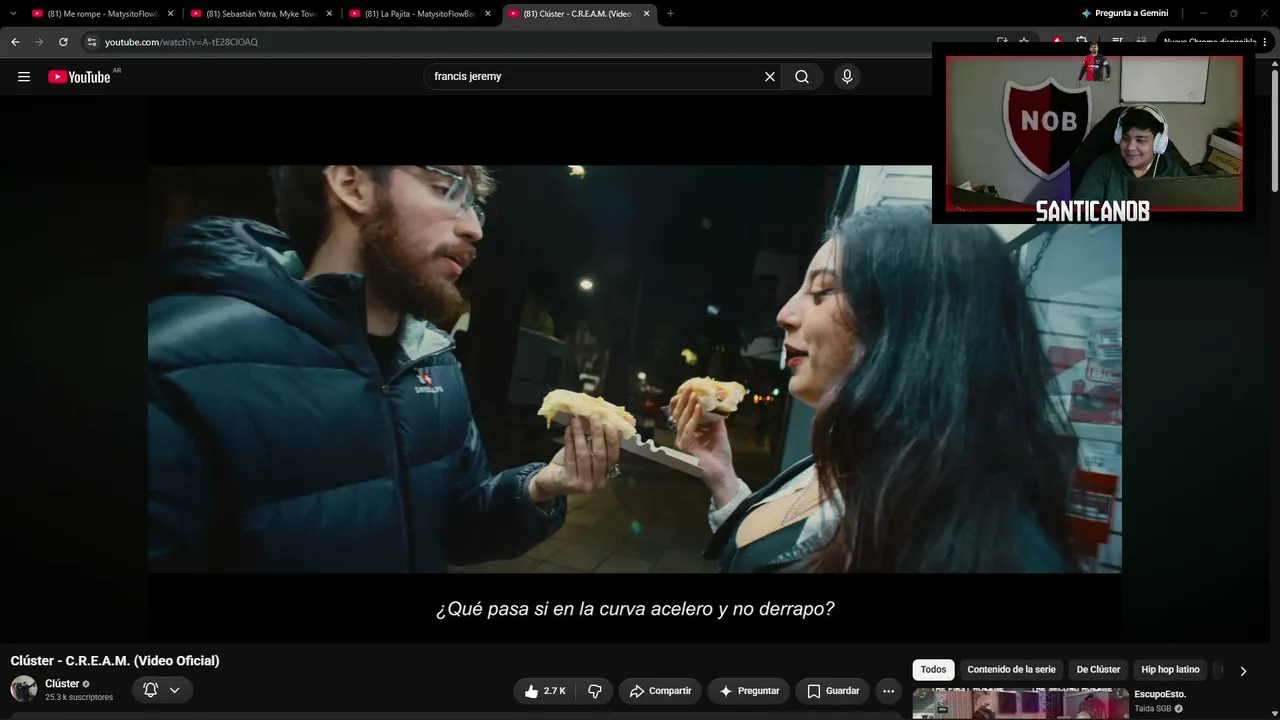
Task: Select the 'Clúster - C.R.E.A.M.' tab
Action: click(x=578, y=14)
